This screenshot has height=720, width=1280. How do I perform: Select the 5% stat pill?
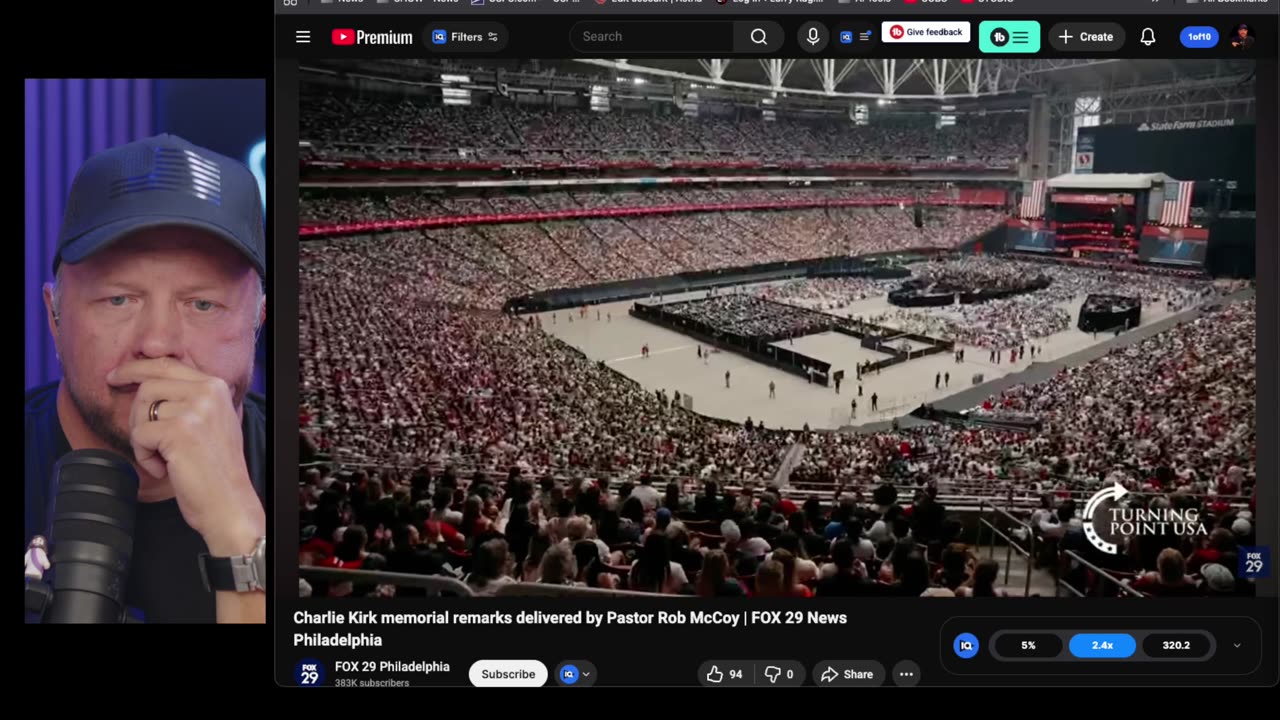(x=1028, y=645)
